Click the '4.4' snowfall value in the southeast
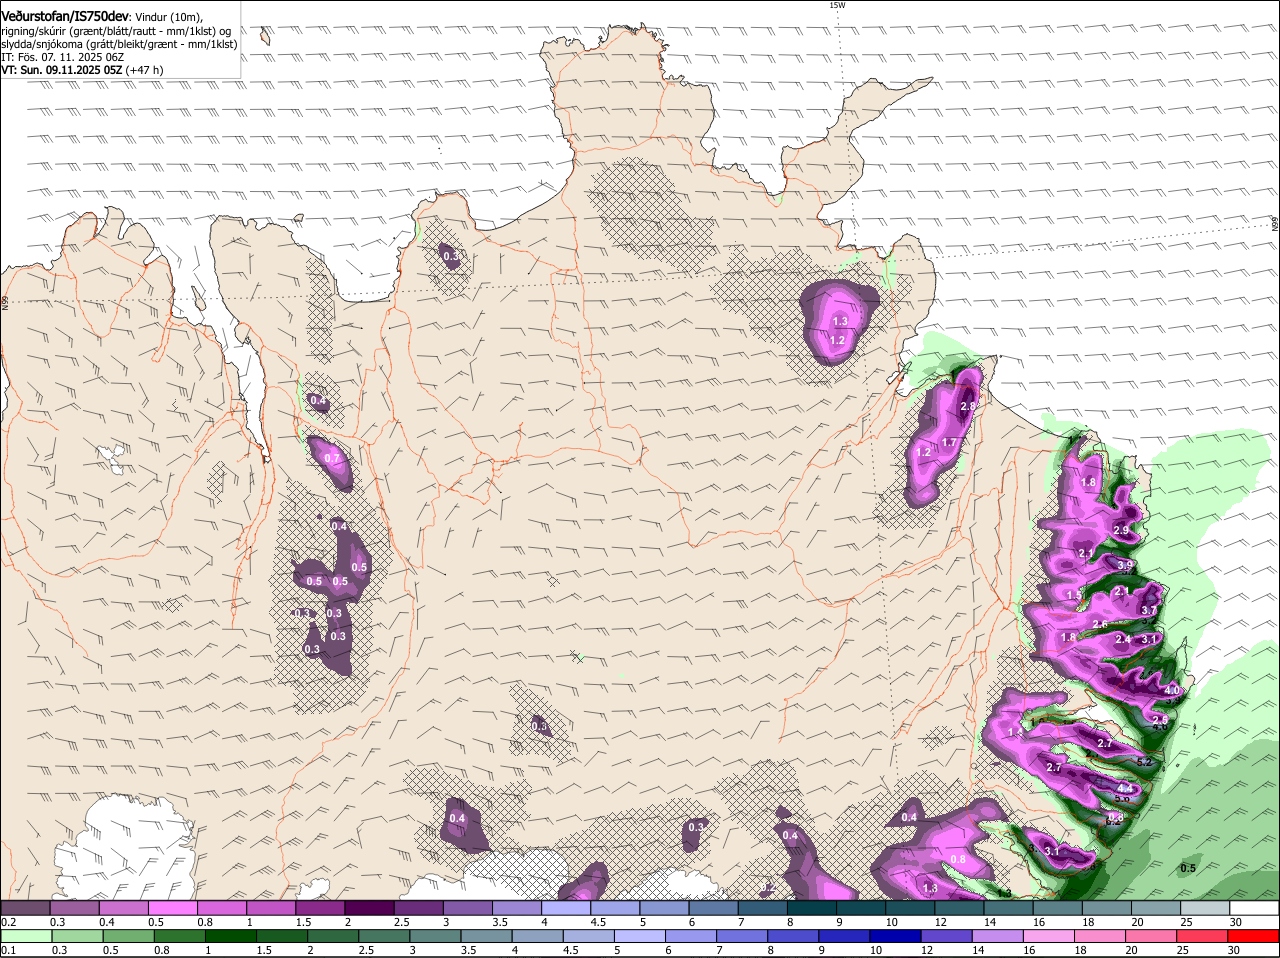 (1124, 789)
